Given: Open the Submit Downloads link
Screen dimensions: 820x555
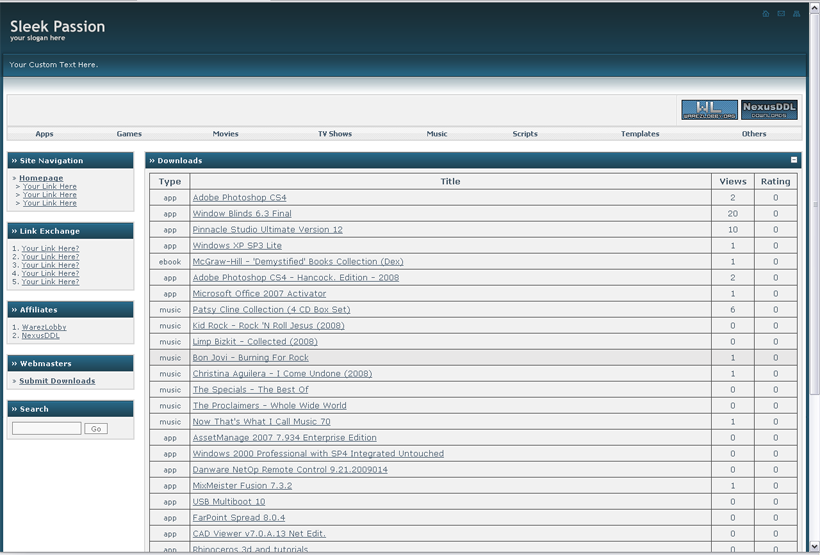Looking at the screenshot, I should point(57,381).
